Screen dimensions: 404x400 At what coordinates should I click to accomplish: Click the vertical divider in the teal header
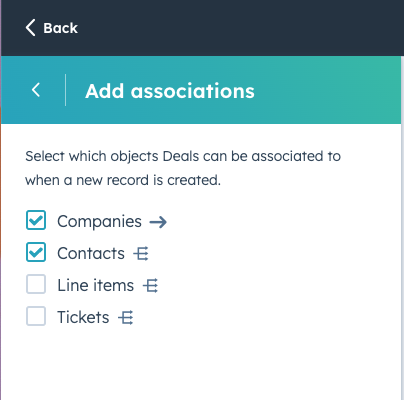pyautogui.click(x=65, y=90)
